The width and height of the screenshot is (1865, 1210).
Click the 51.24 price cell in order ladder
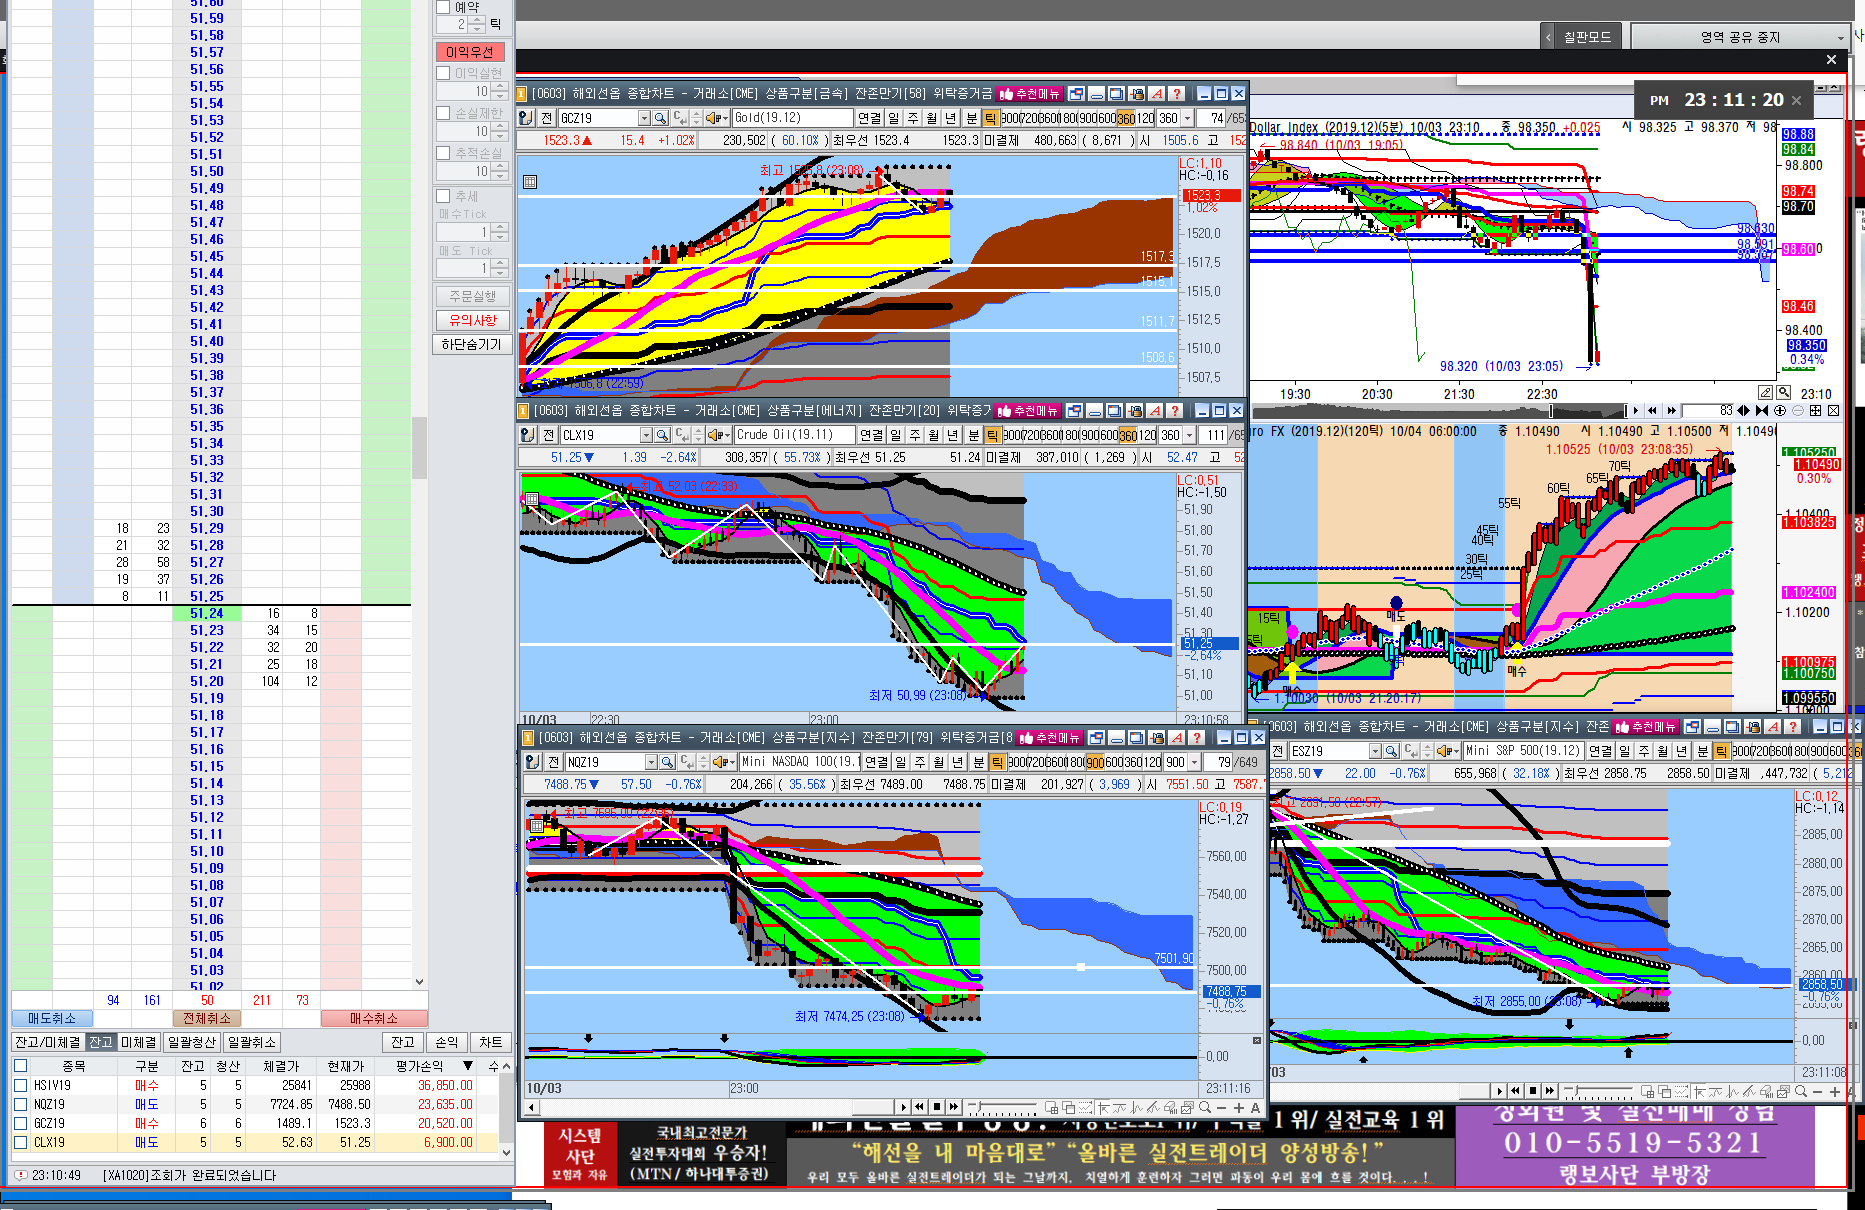pos(207,613)
